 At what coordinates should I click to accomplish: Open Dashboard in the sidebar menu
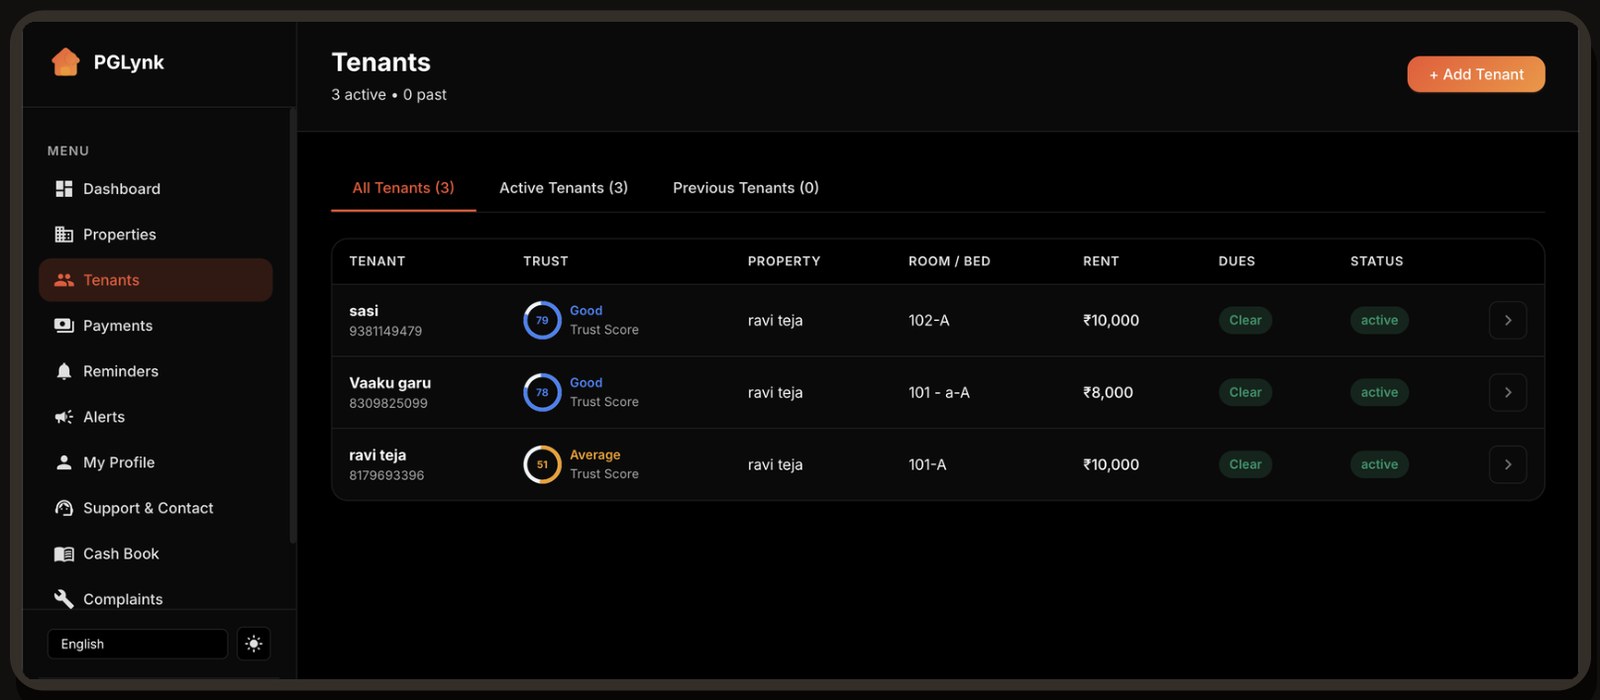coord(155,189)
